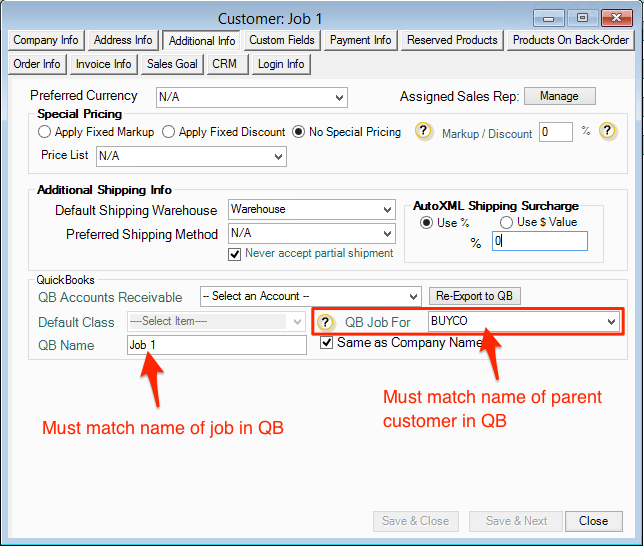Viewport: 644px width, 546px height.
Task: Open Preferred Currency dropdown
Action: (251, 97)
